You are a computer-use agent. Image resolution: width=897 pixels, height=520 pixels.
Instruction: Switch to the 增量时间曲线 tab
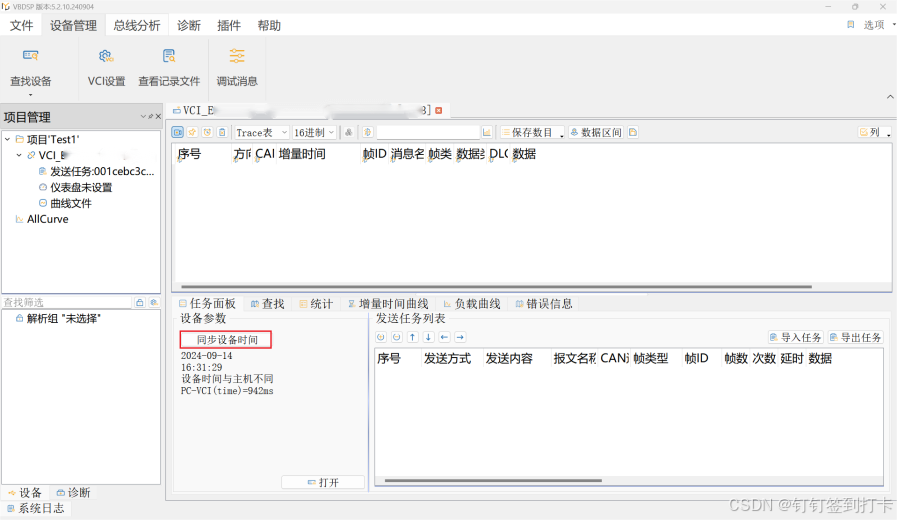click(x=388, y=304)
